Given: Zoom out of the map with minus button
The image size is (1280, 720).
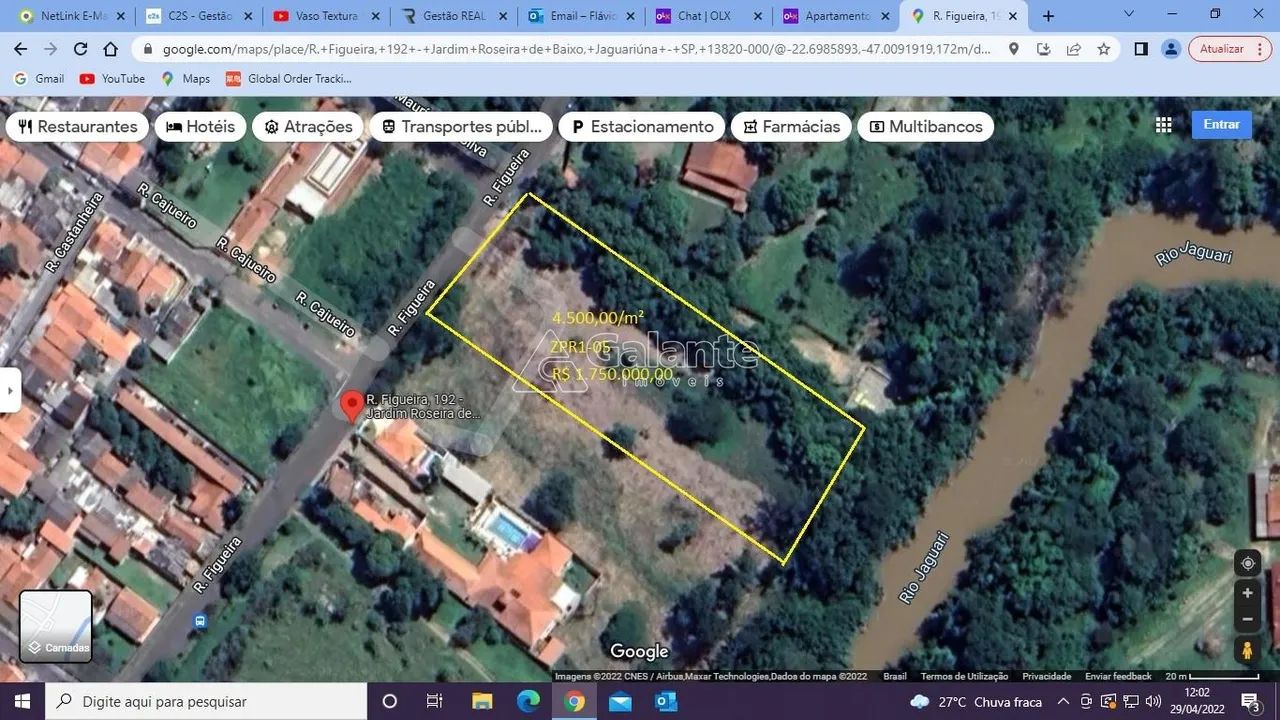Looking at the screenshot, I should click(x=1247, y=619).
